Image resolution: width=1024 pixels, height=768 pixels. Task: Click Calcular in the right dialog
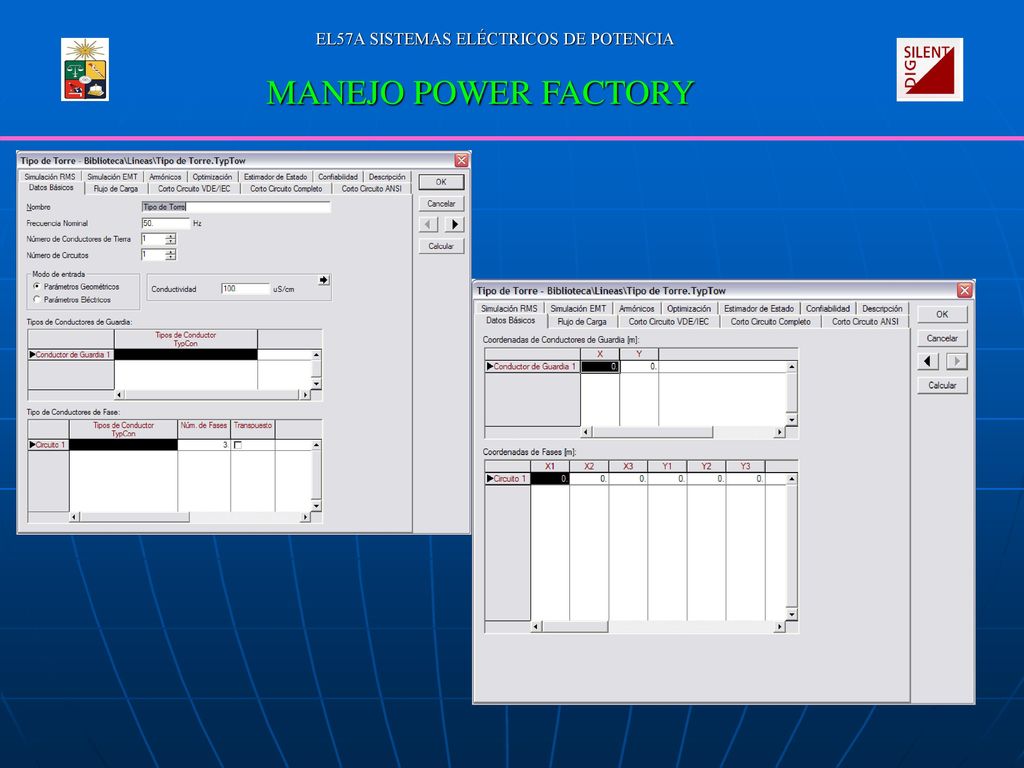(x=942, y=385)
